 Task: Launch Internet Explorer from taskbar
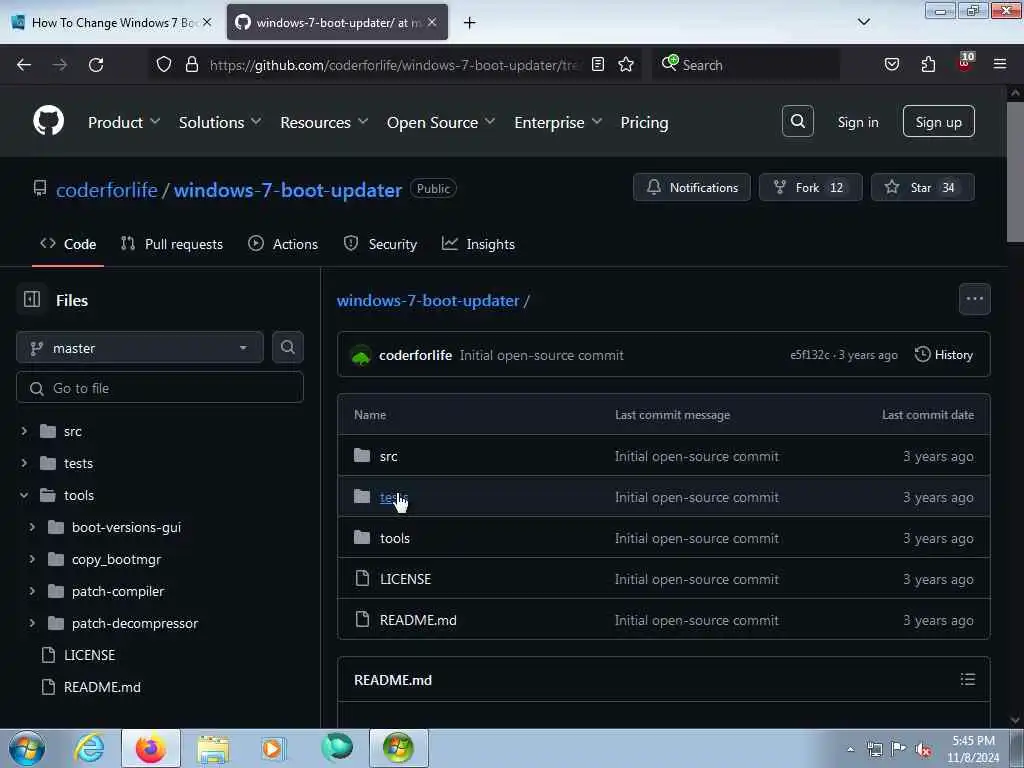89,748
